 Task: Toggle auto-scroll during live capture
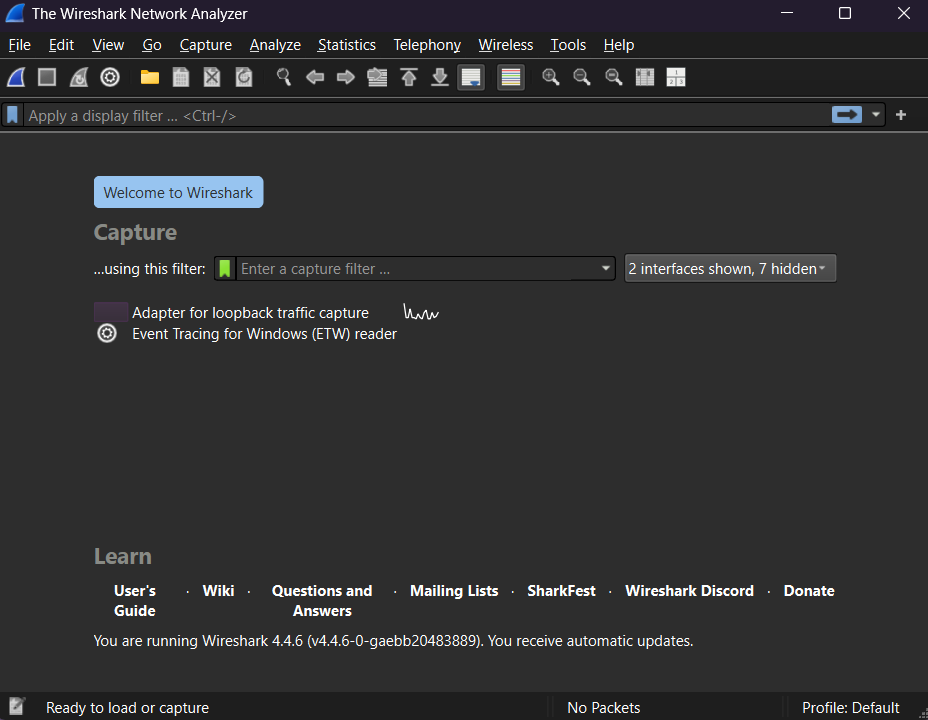click(x=471, y=78)
